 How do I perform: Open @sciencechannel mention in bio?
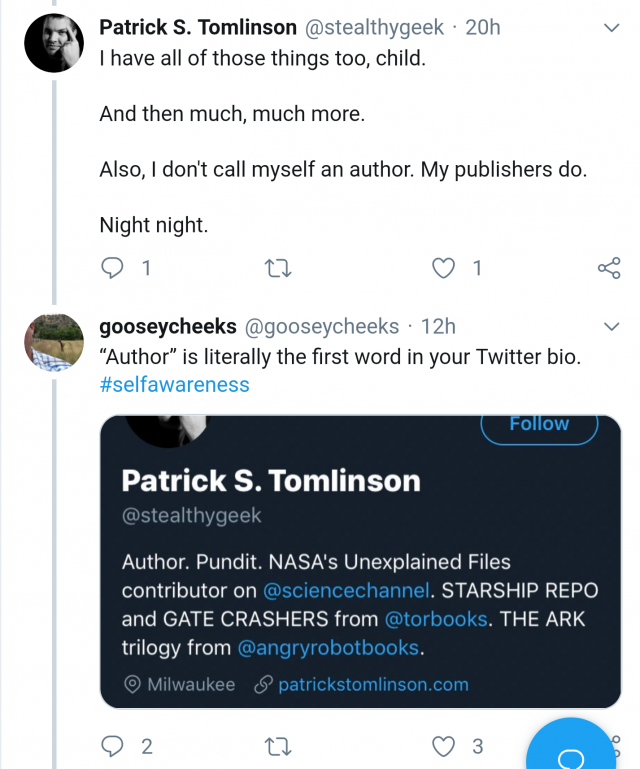pos(346,590)
